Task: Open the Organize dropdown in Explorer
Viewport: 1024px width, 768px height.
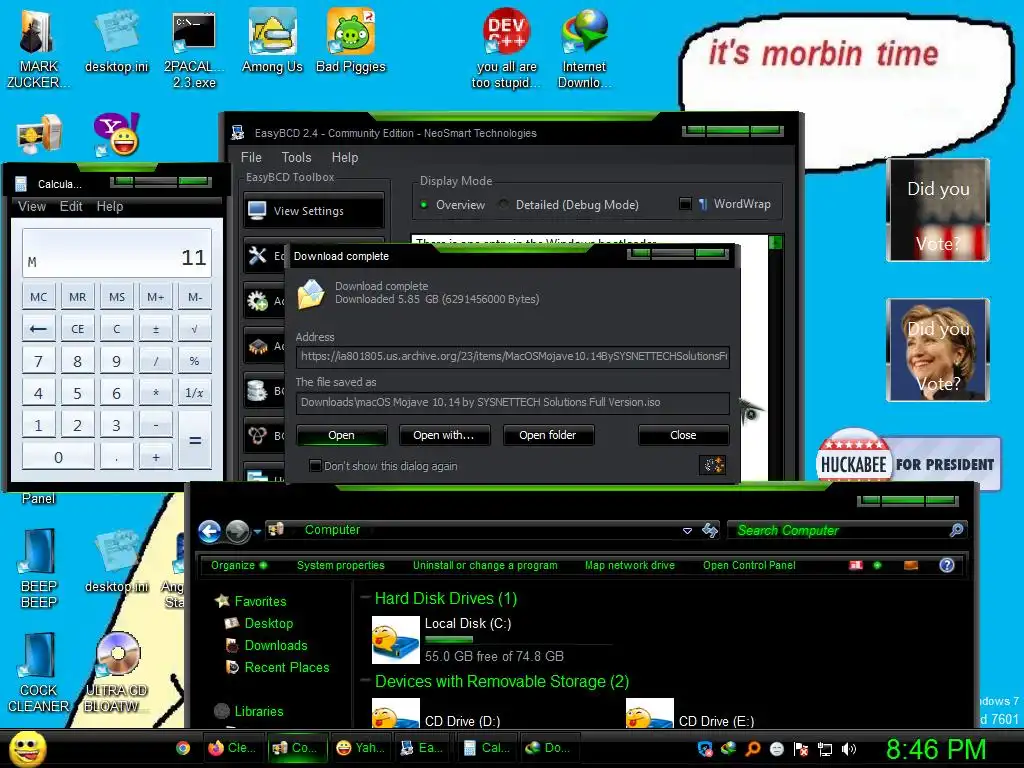Action: click(238, 565)
